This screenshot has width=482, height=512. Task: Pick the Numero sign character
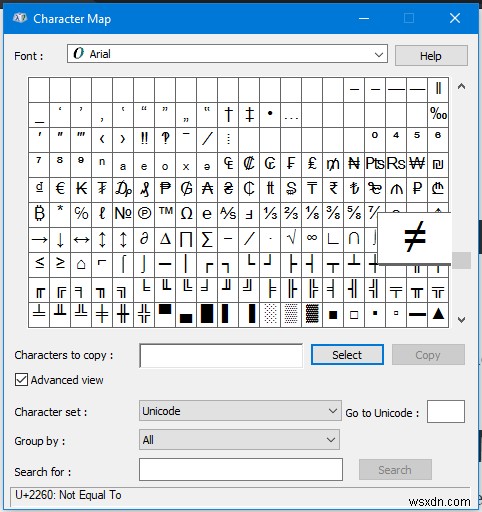pos(123,215)
